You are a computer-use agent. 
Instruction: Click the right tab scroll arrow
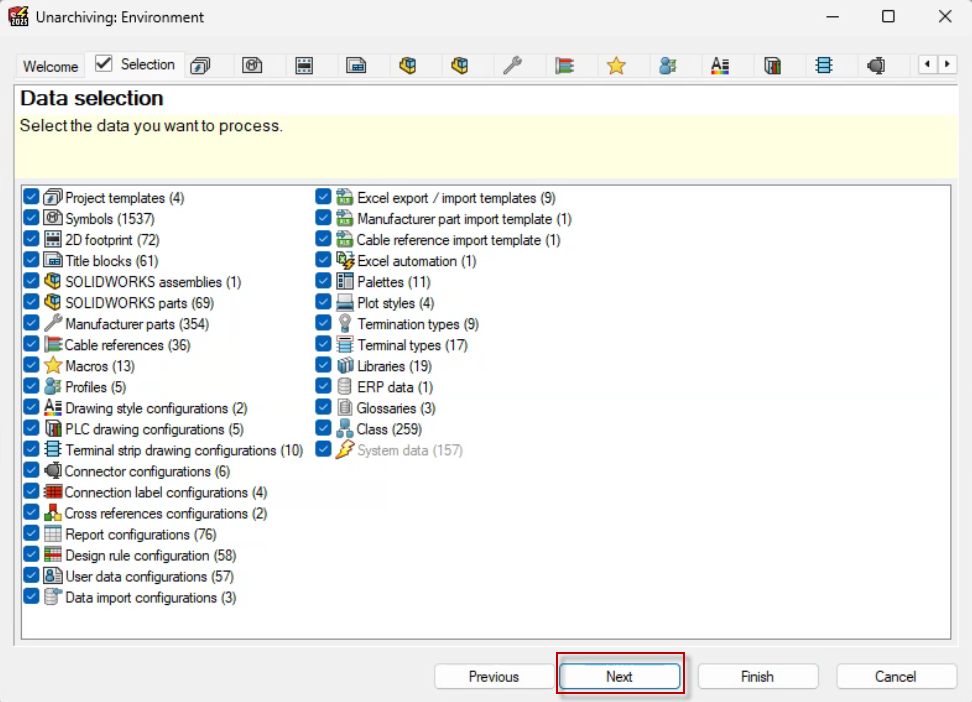pyautogui.click(x=946, y=64)
